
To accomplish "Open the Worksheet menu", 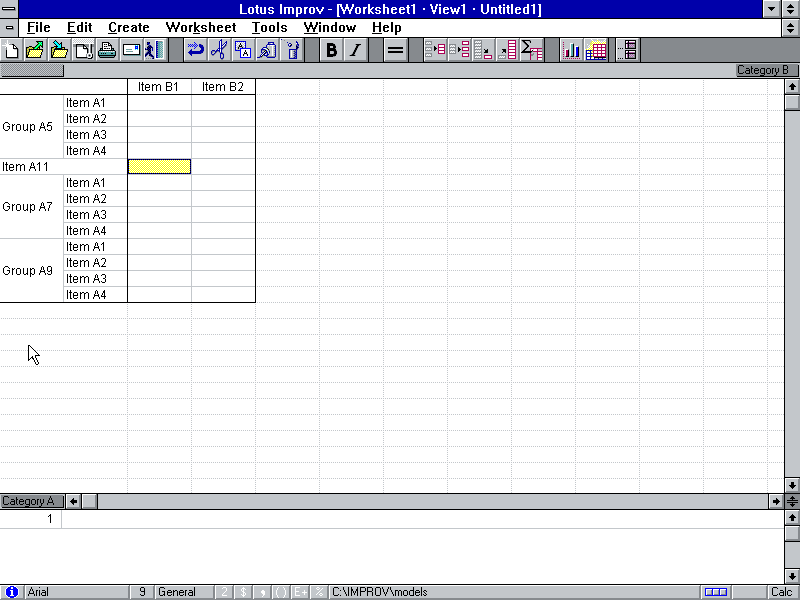I will point(201,28).
